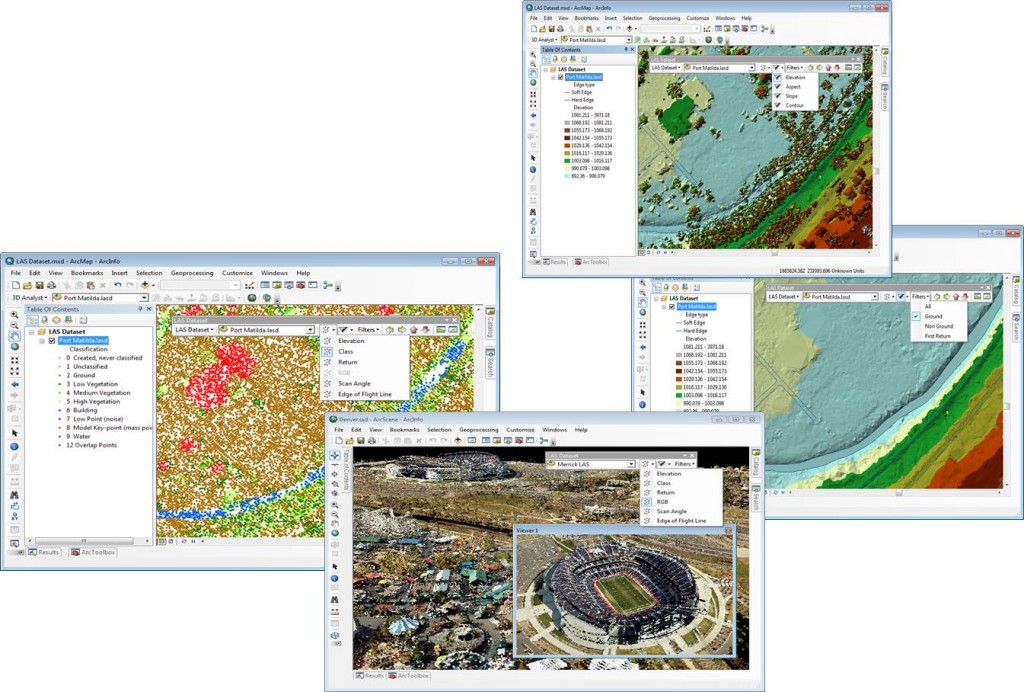
Task: Click Zoom In tool in top ArcMap window
Action: click(533, 55)
